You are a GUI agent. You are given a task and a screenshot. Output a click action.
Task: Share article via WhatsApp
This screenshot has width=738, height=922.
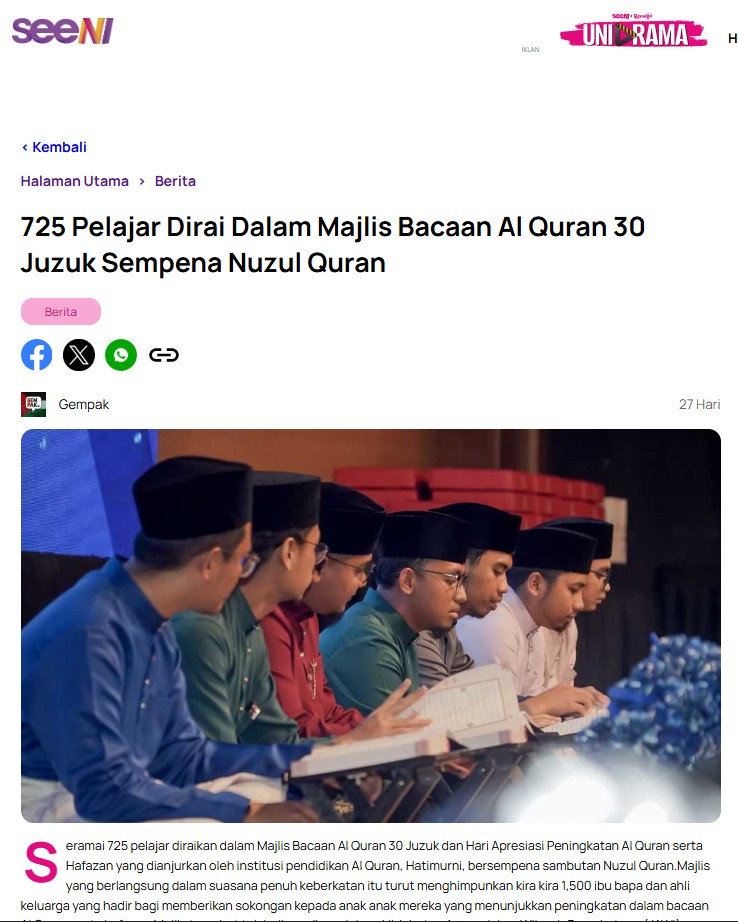121,355
